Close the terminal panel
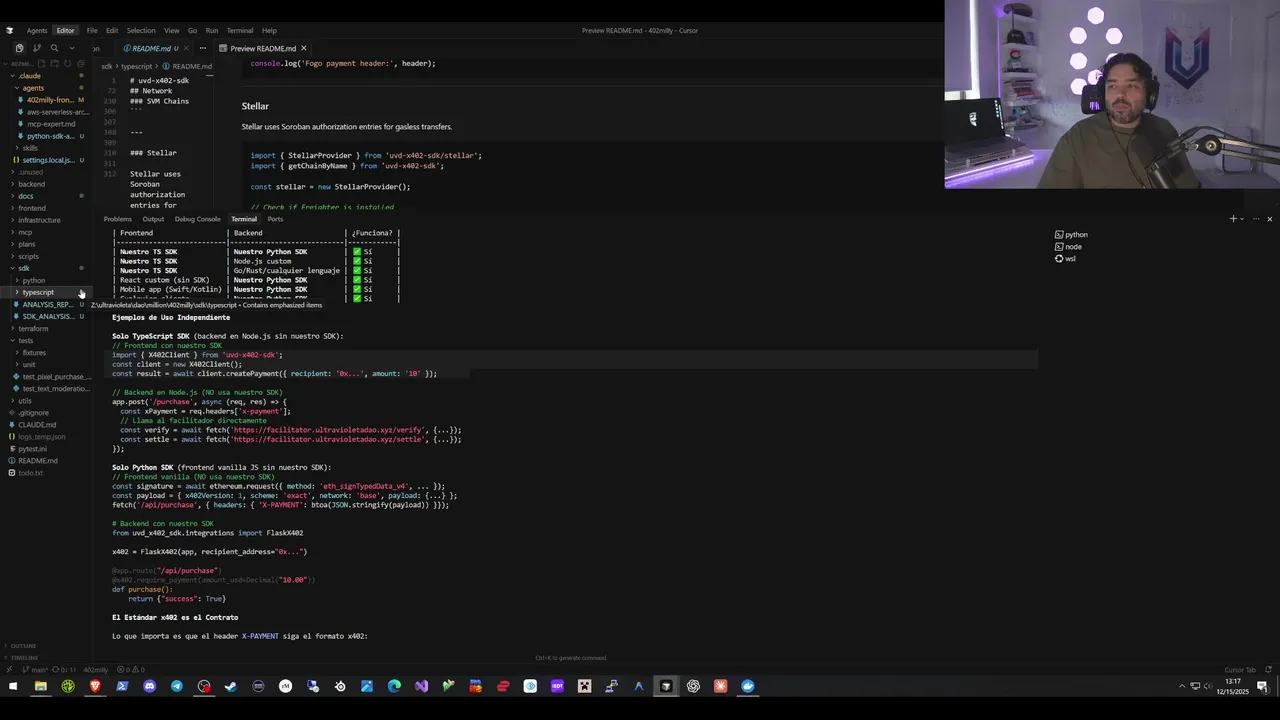 [1269, 219]
